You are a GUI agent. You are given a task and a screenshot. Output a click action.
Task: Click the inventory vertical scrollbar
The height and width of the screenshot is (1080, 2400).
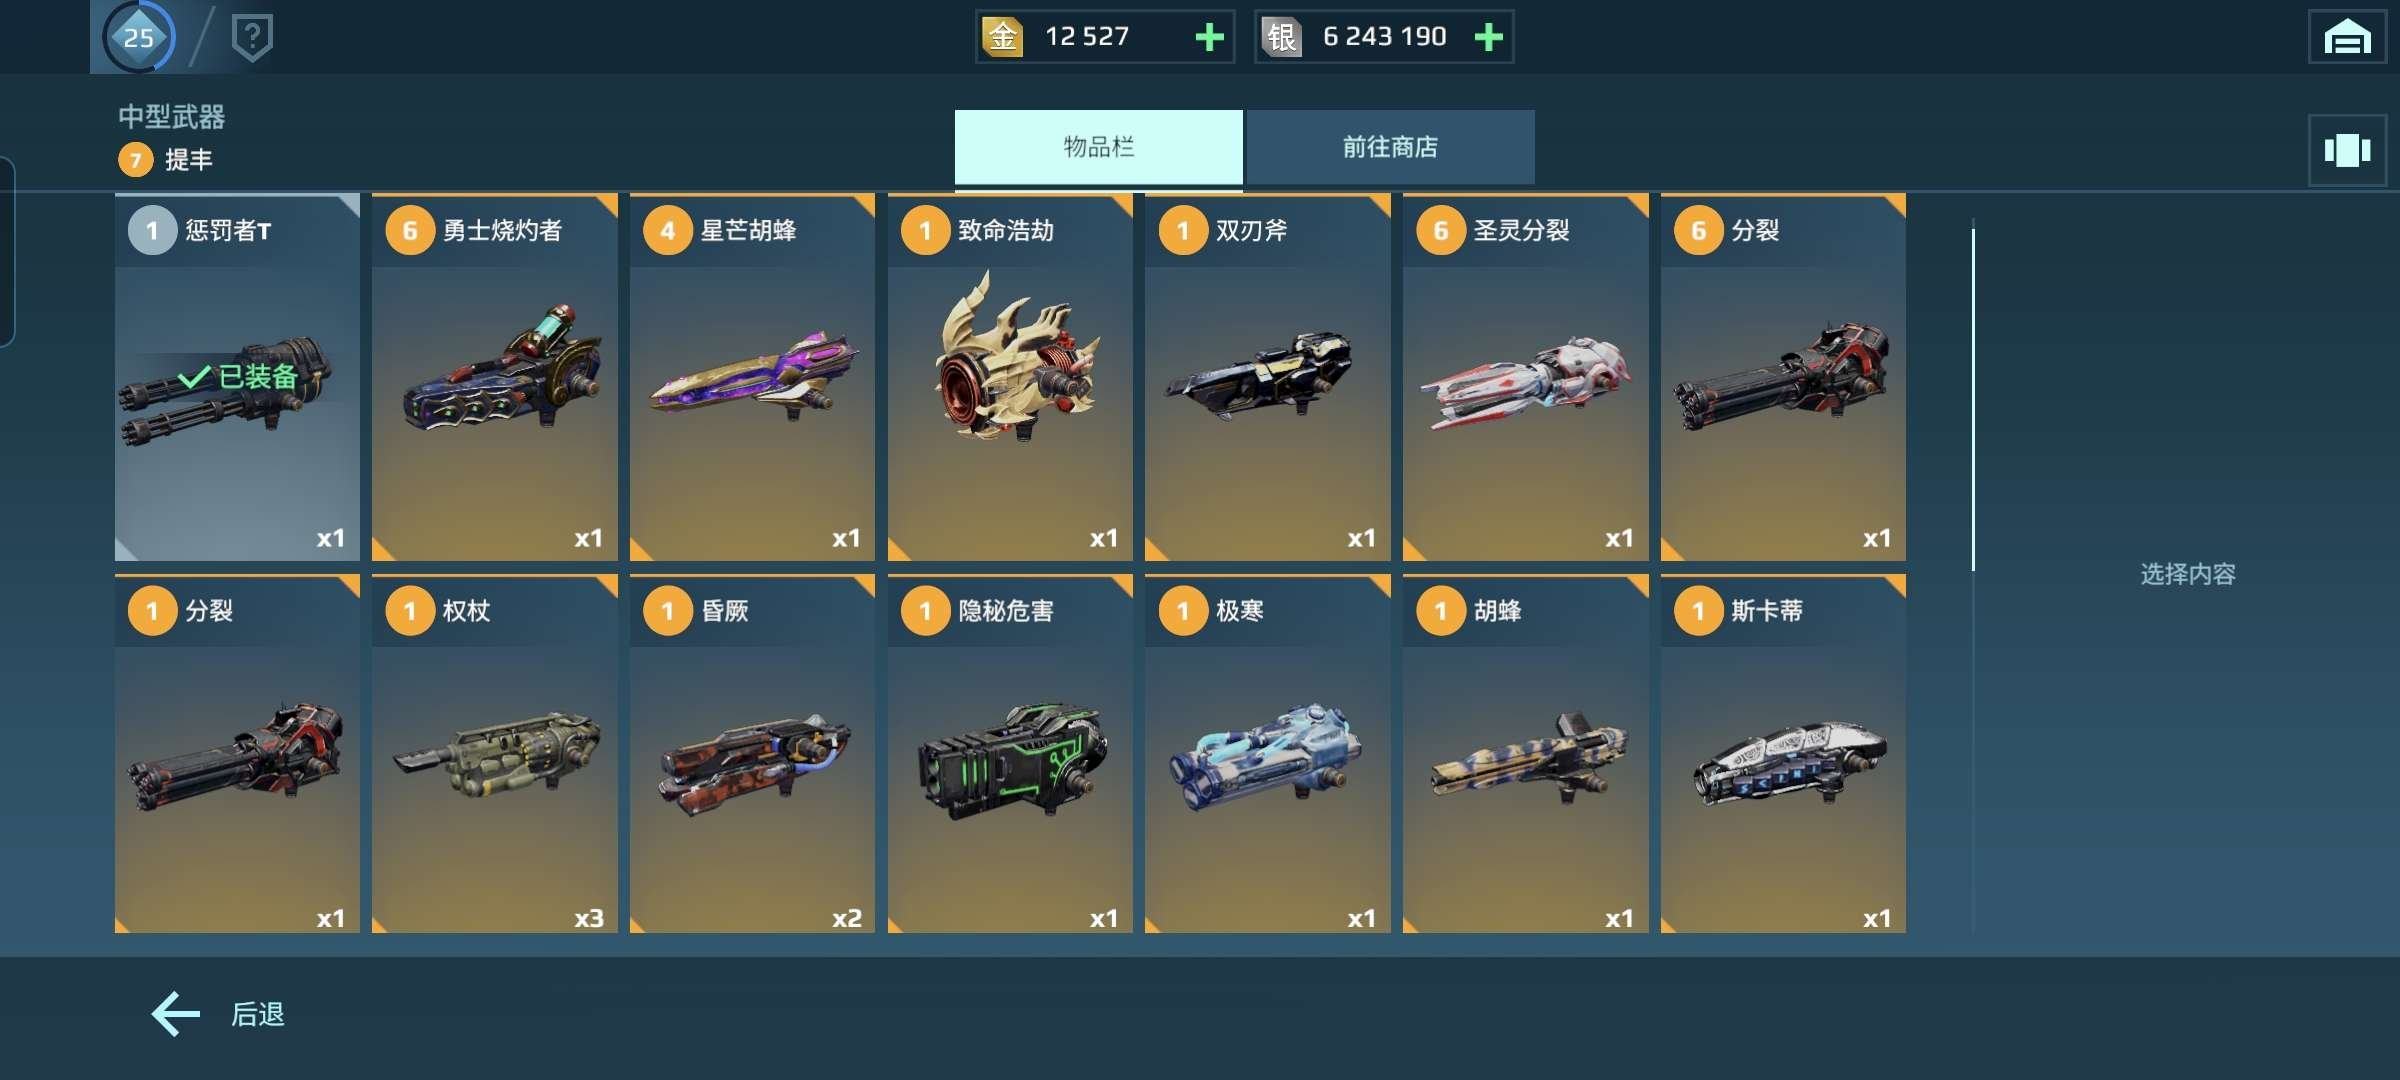pyautogui.click(x=1973, y=400)
